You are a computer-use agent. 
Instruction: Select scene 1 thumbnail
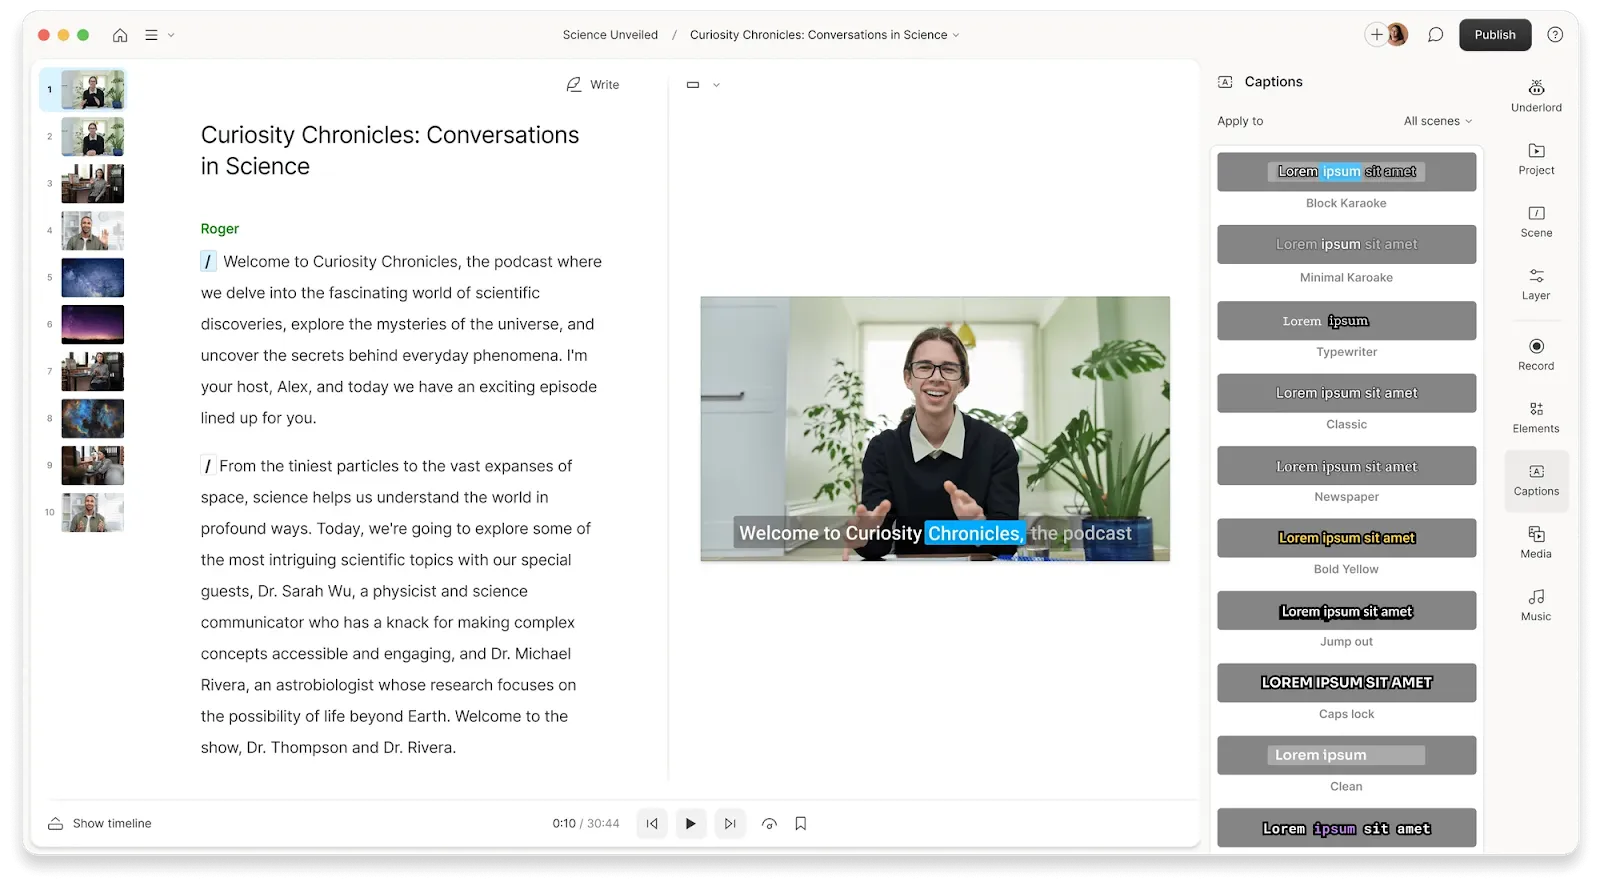tap(93, 90)
